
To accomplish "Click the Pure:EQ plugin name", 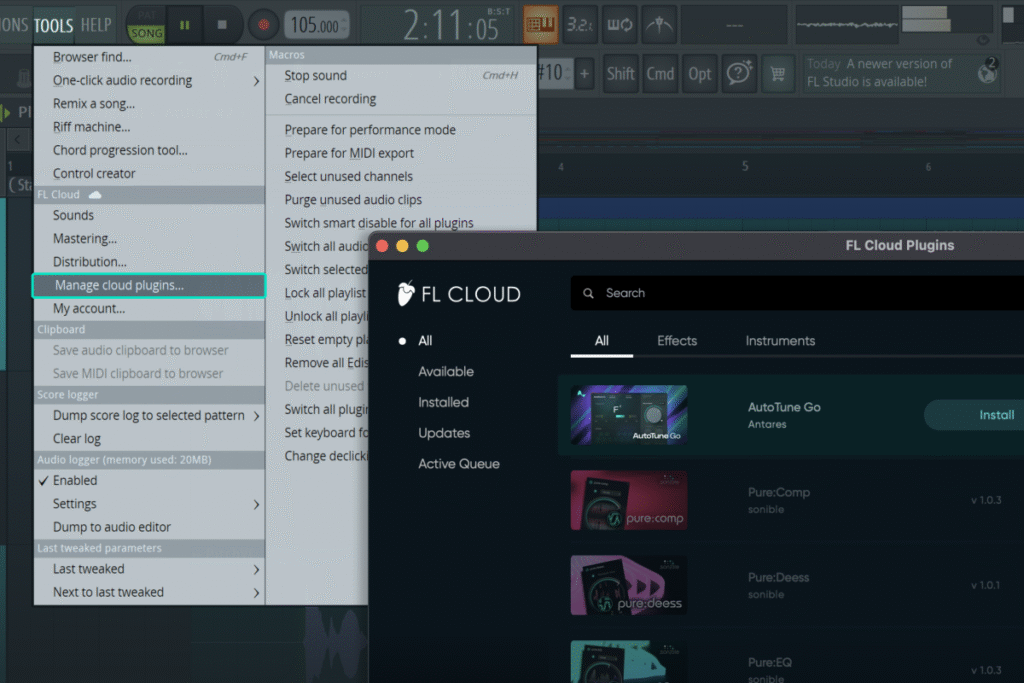I will click(770, 662).
